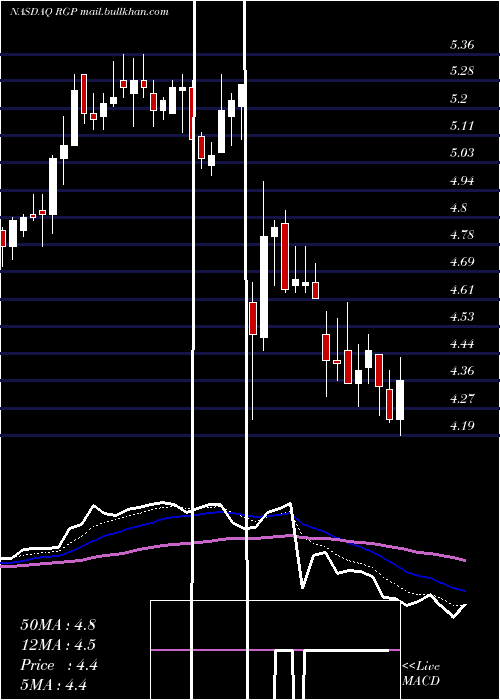Click the 50MA : 4.8 readout
The image size is (500, 700).
(58, 625)
